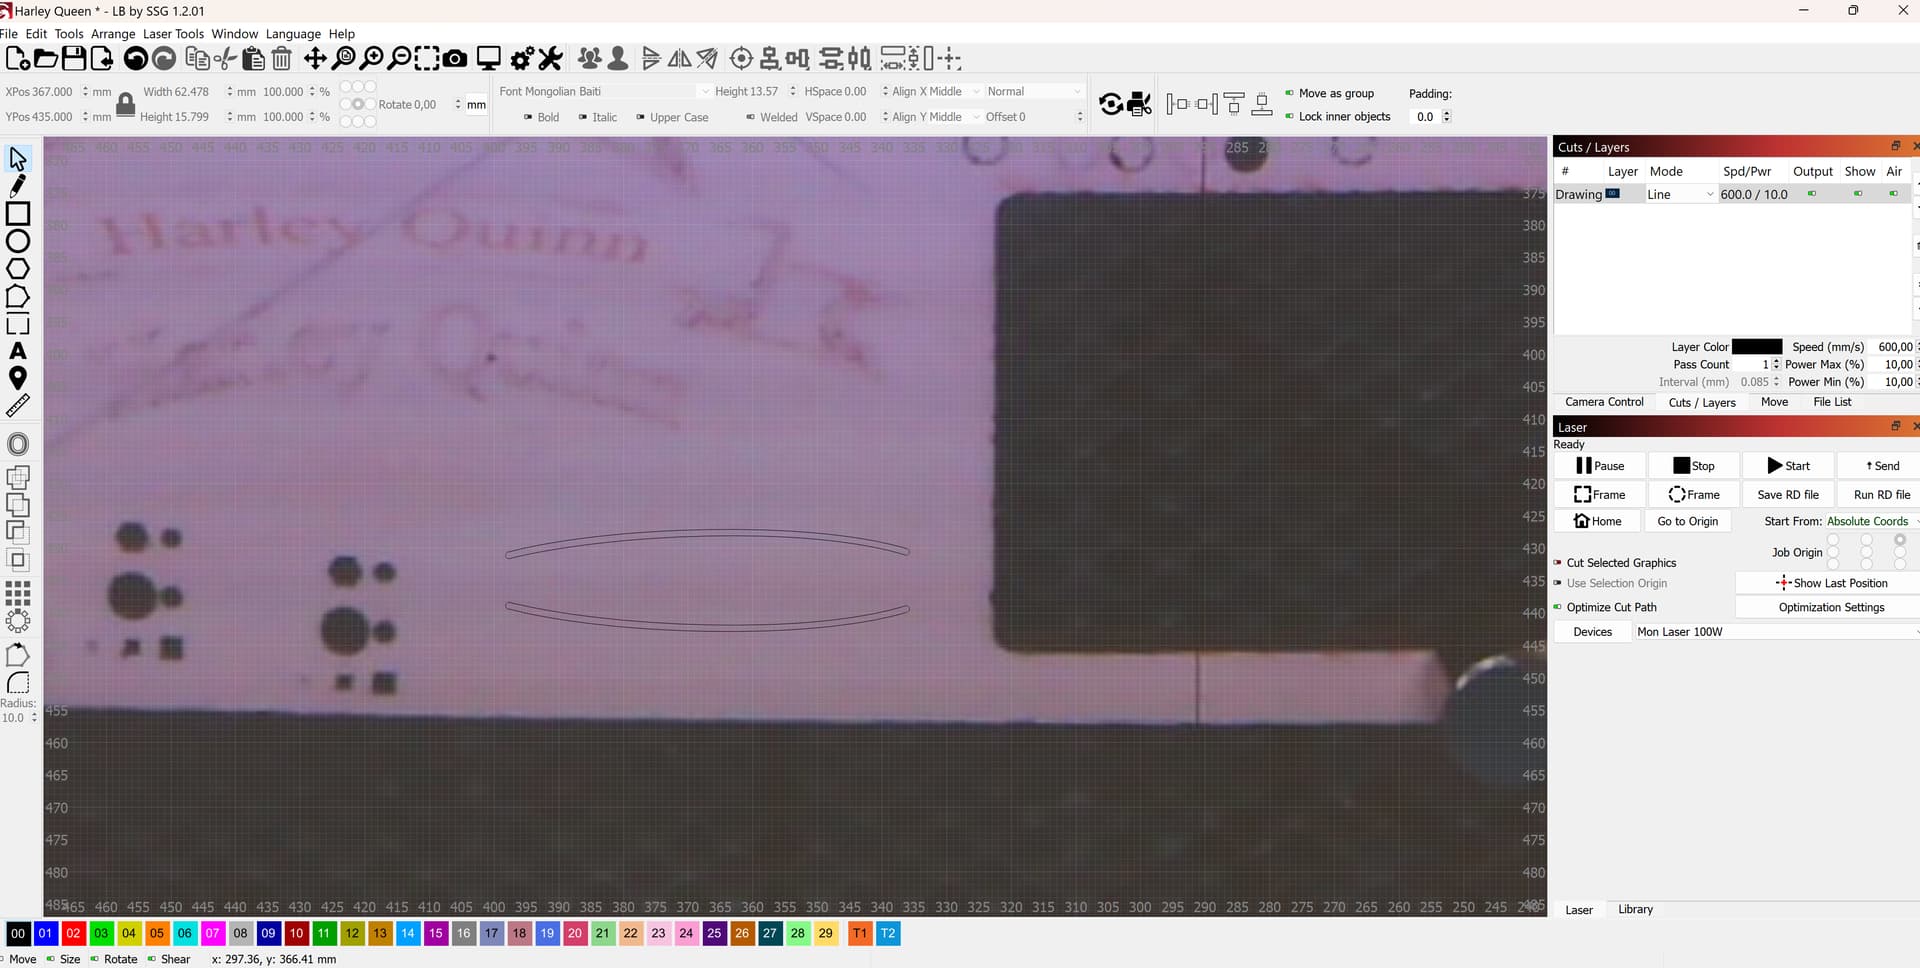Open the Grid Array tool
1920x968 pixels.
click(18, 593)
